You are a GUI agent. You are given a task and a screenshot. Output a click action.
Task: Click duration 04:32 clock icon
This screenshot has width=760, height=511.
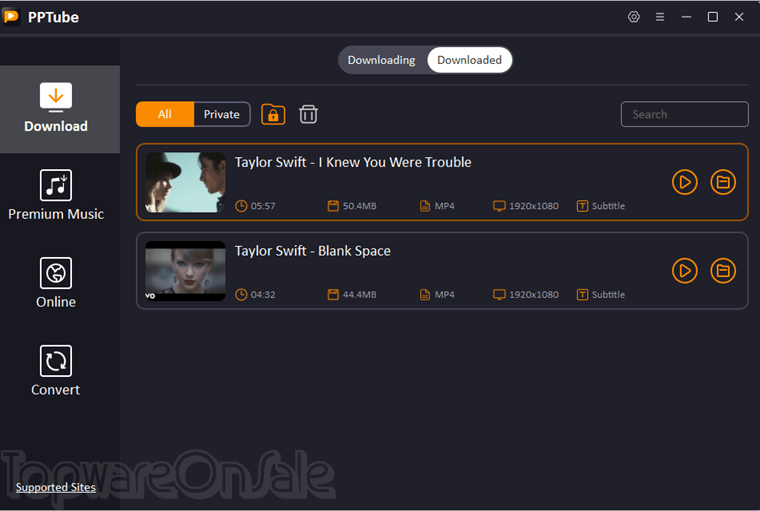[x=241, y=295]
